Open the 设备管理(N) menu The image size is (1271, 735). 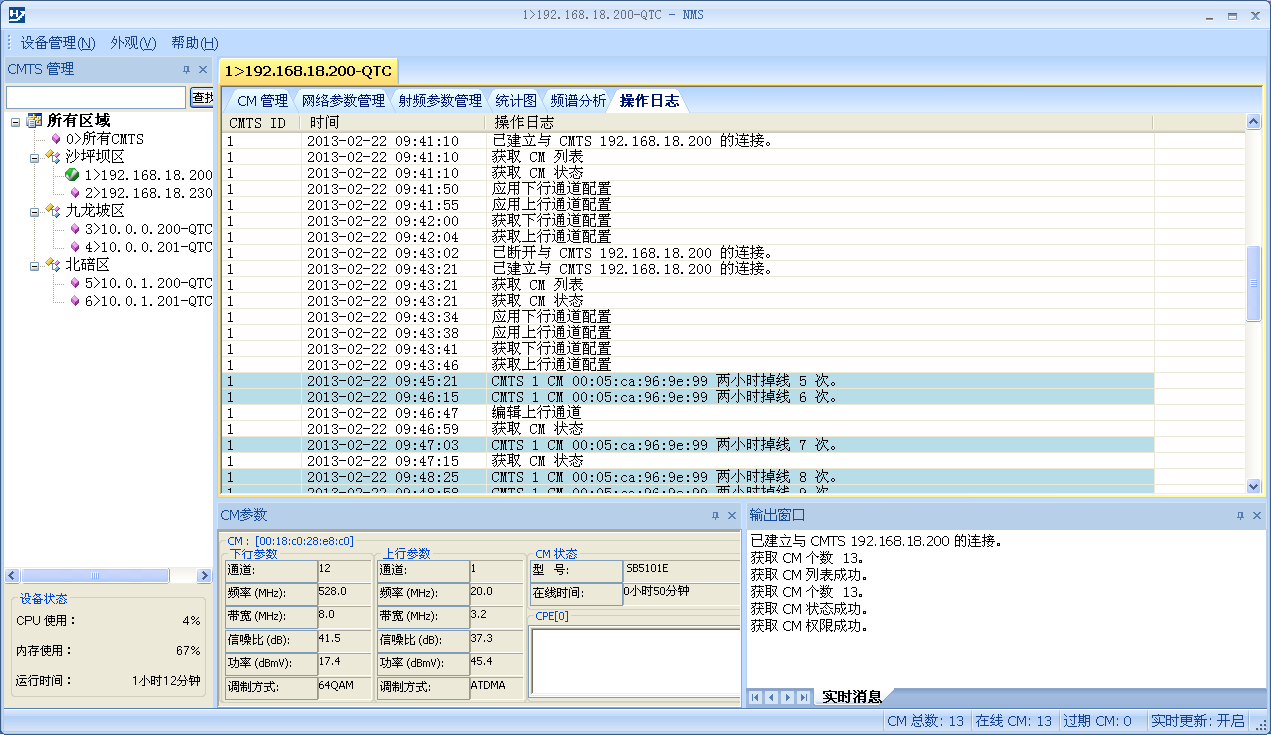click(x=58, y=43)
